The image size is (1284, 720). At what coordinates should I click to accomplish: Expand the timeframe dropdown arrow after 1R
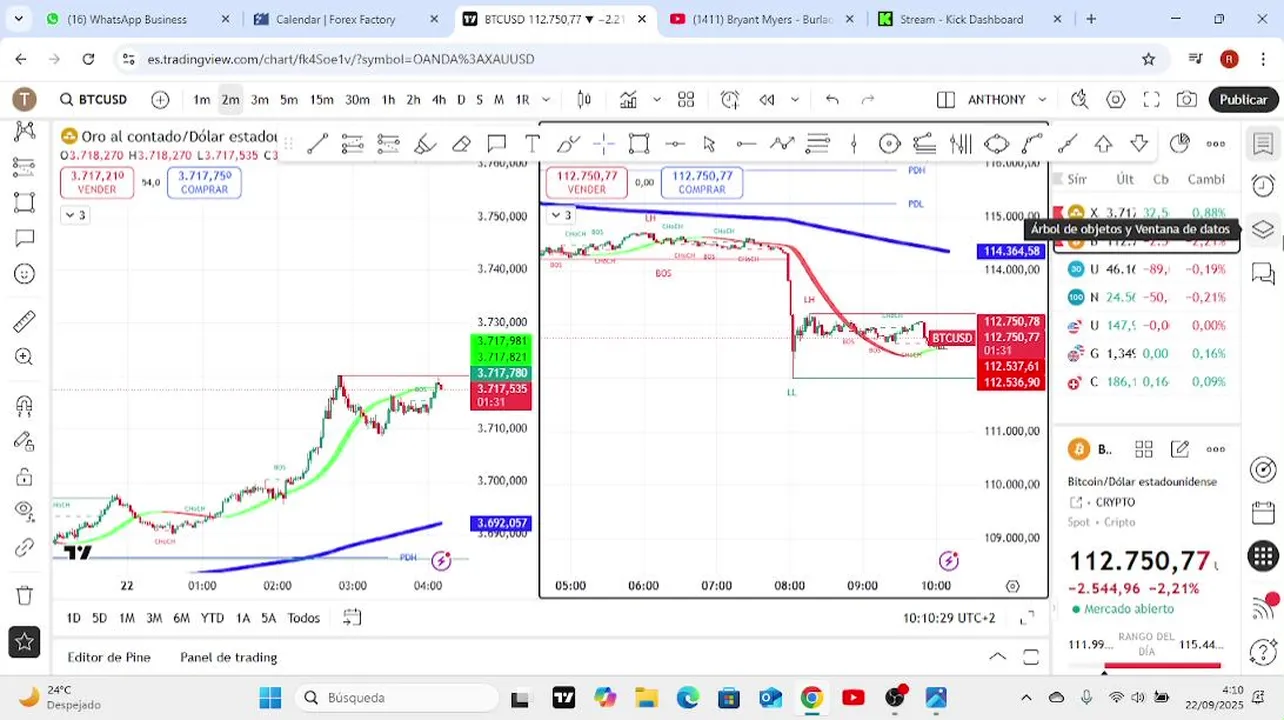[x=546, y=99]
